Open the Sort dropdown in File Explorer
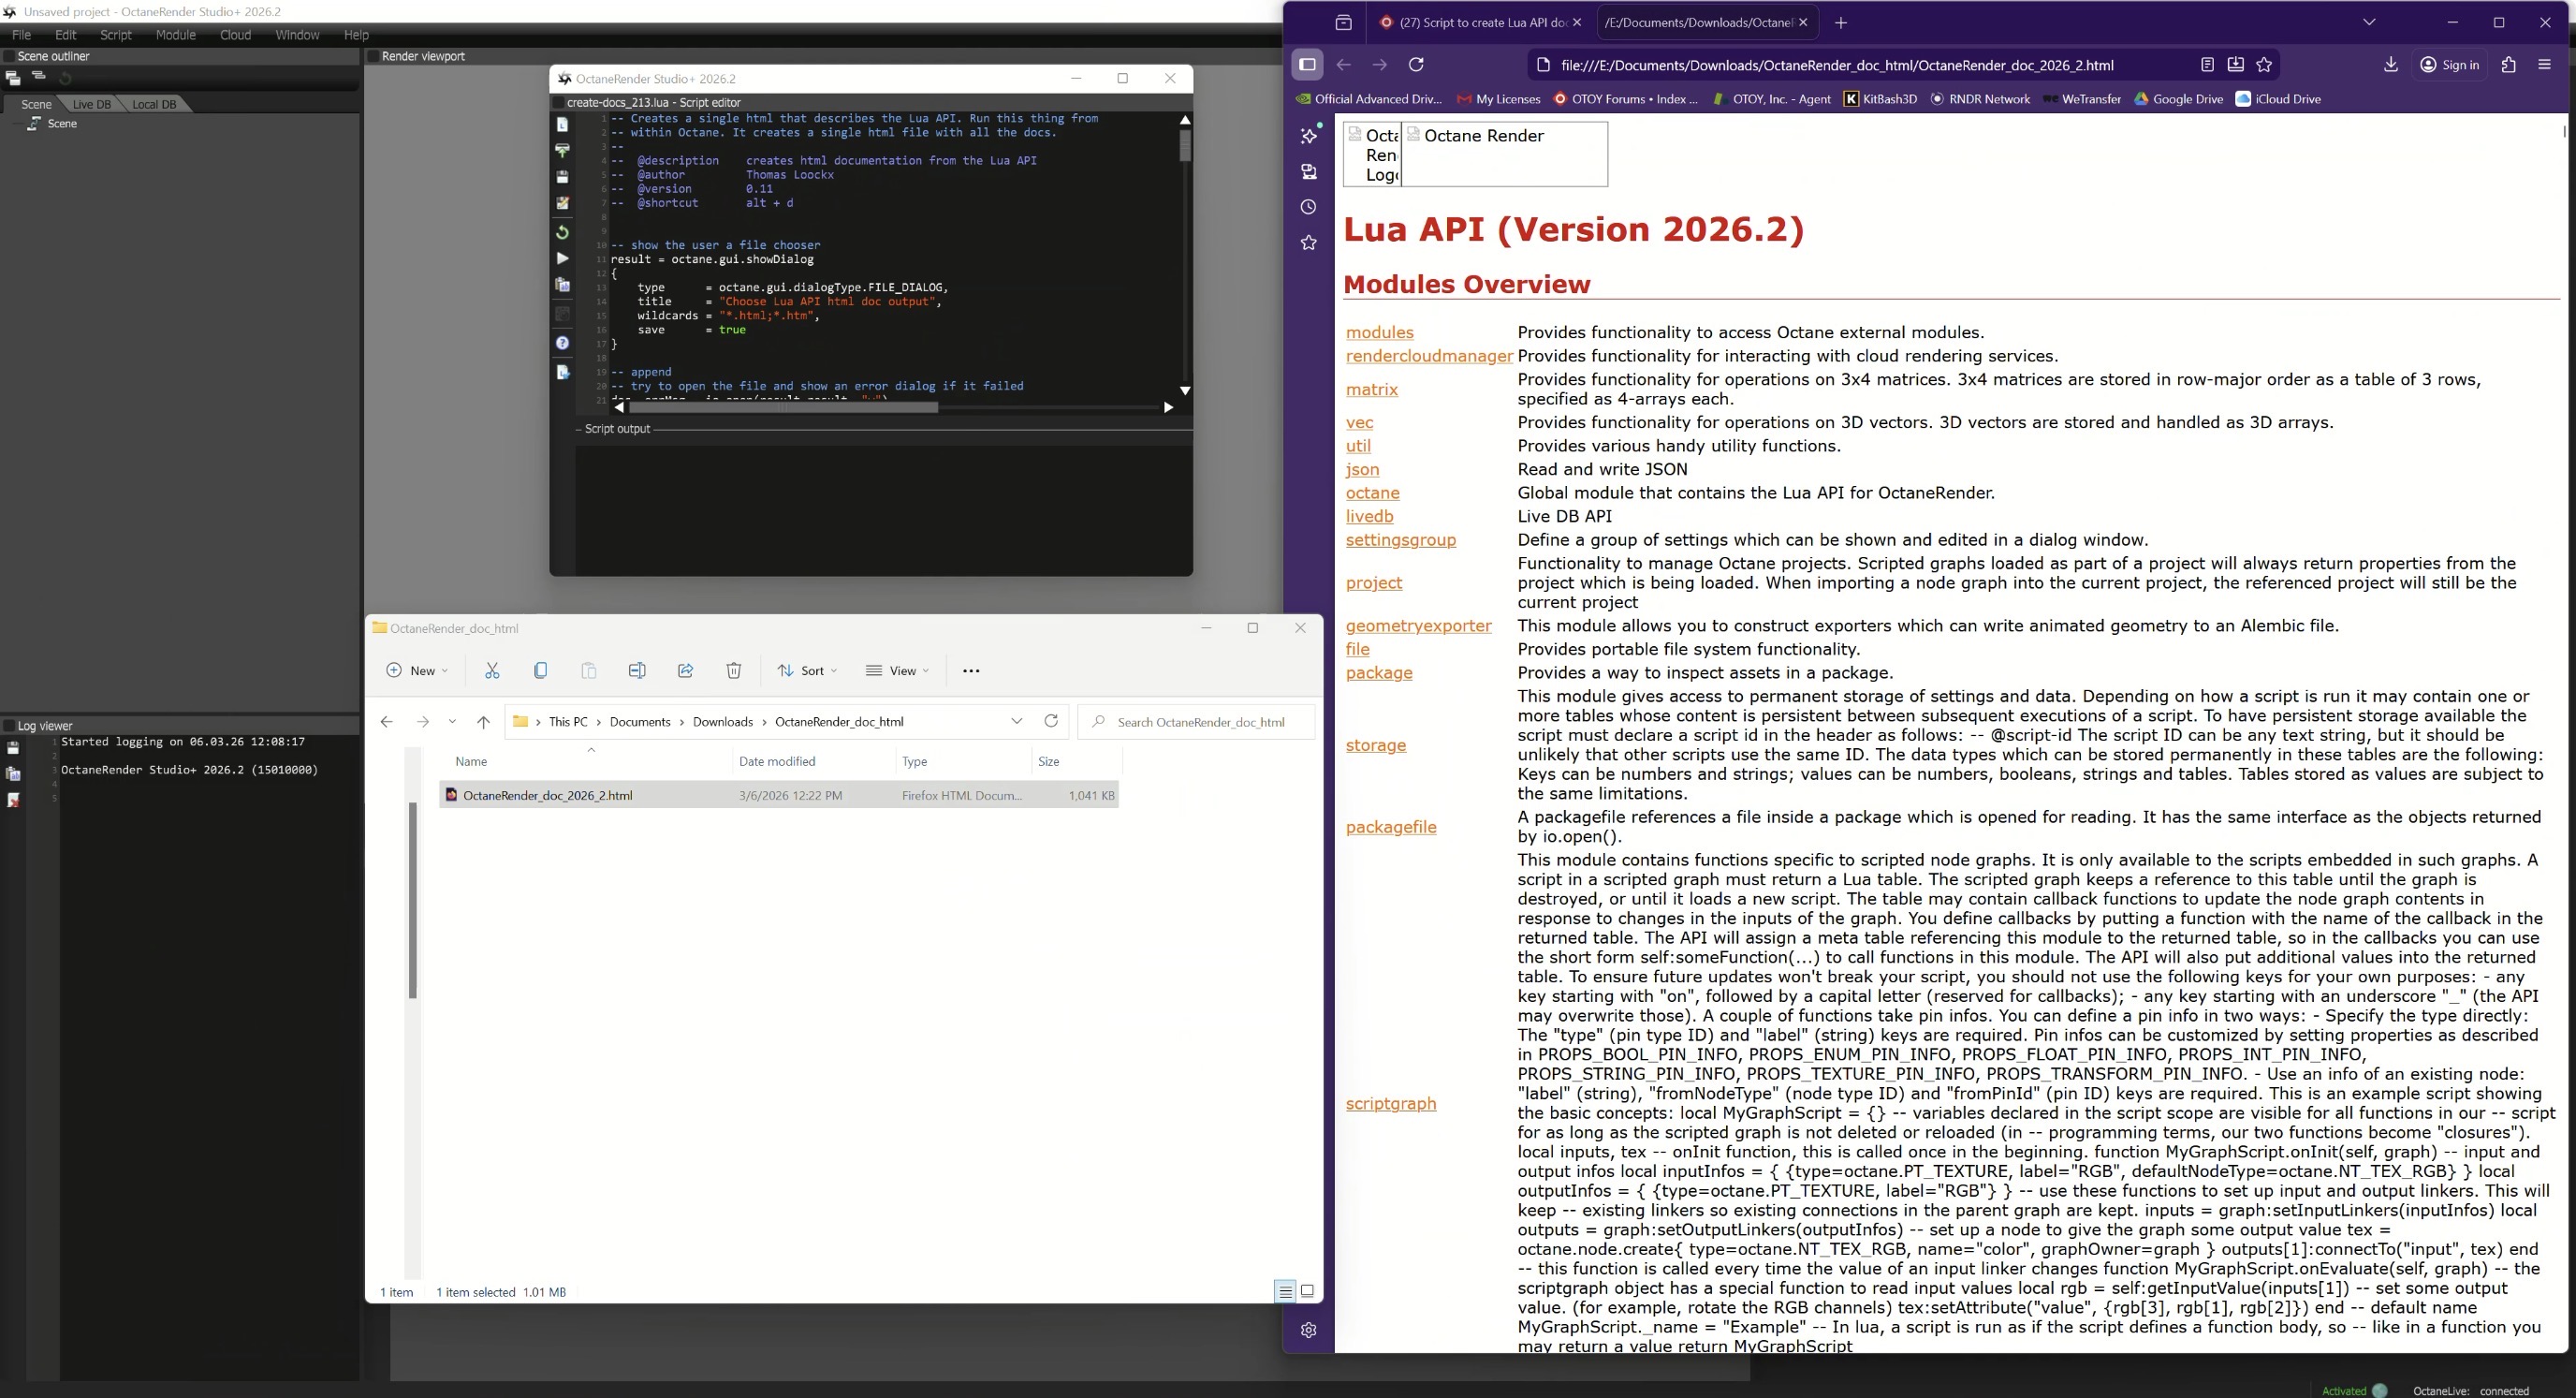The height and width of the screenshot is (1398, 2576). pos(807,671)
